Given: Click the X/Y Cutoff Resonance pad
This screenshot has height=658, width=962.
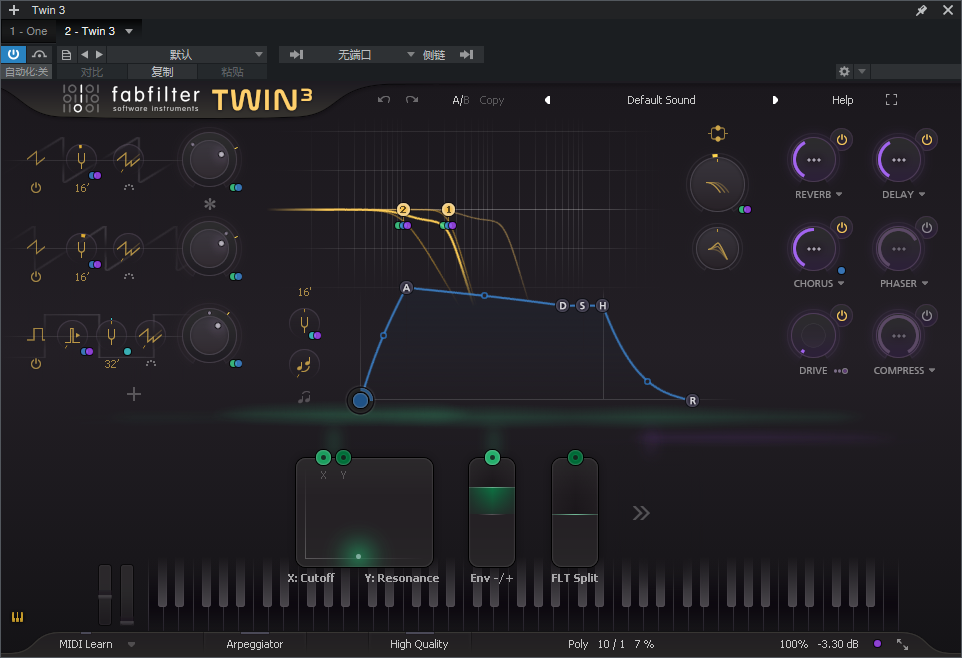Looking at the screenshot, I should 364,513.
